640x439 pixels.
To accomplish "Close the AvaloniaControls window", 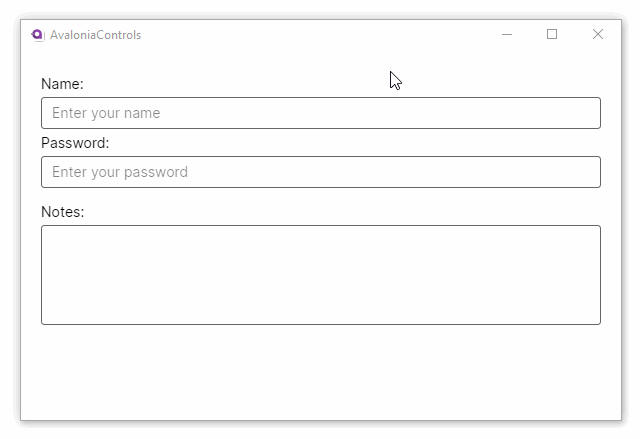I will 598,34.
